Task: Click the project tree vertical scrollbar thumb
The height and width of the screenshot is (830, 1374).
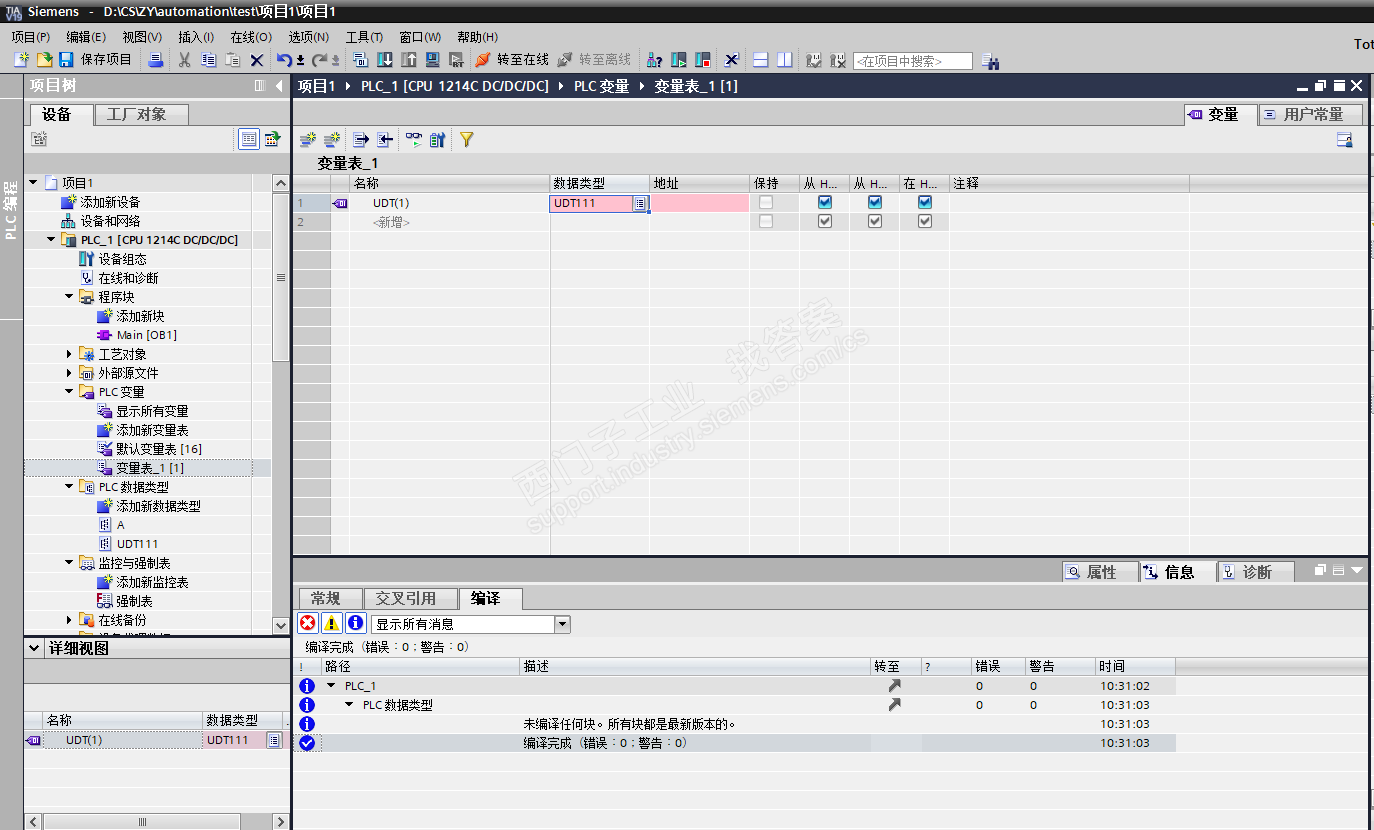Action: coord(280,277)
